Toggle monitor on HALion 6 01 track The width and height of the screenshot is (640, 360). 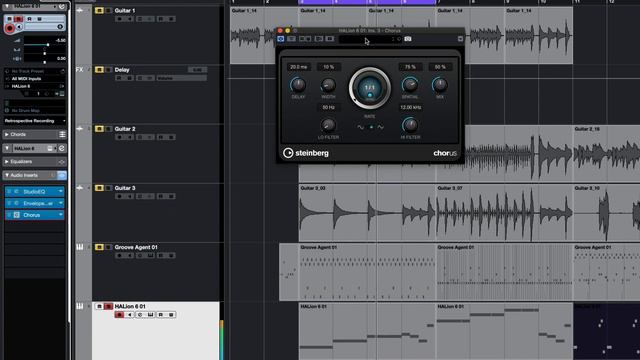pyautogui.click(x=129, y=315)
